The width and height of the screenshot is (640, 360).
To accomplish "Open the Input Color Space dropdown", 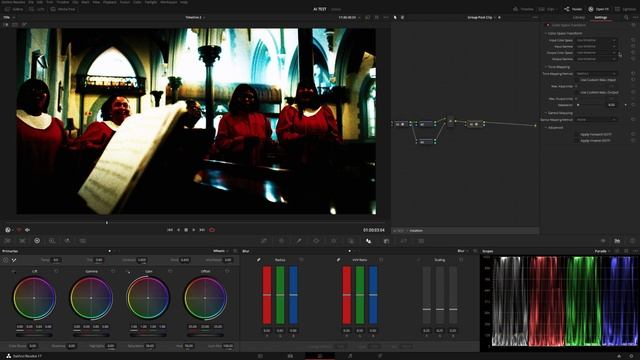I will pyautogui.click(x=596, y=40).
